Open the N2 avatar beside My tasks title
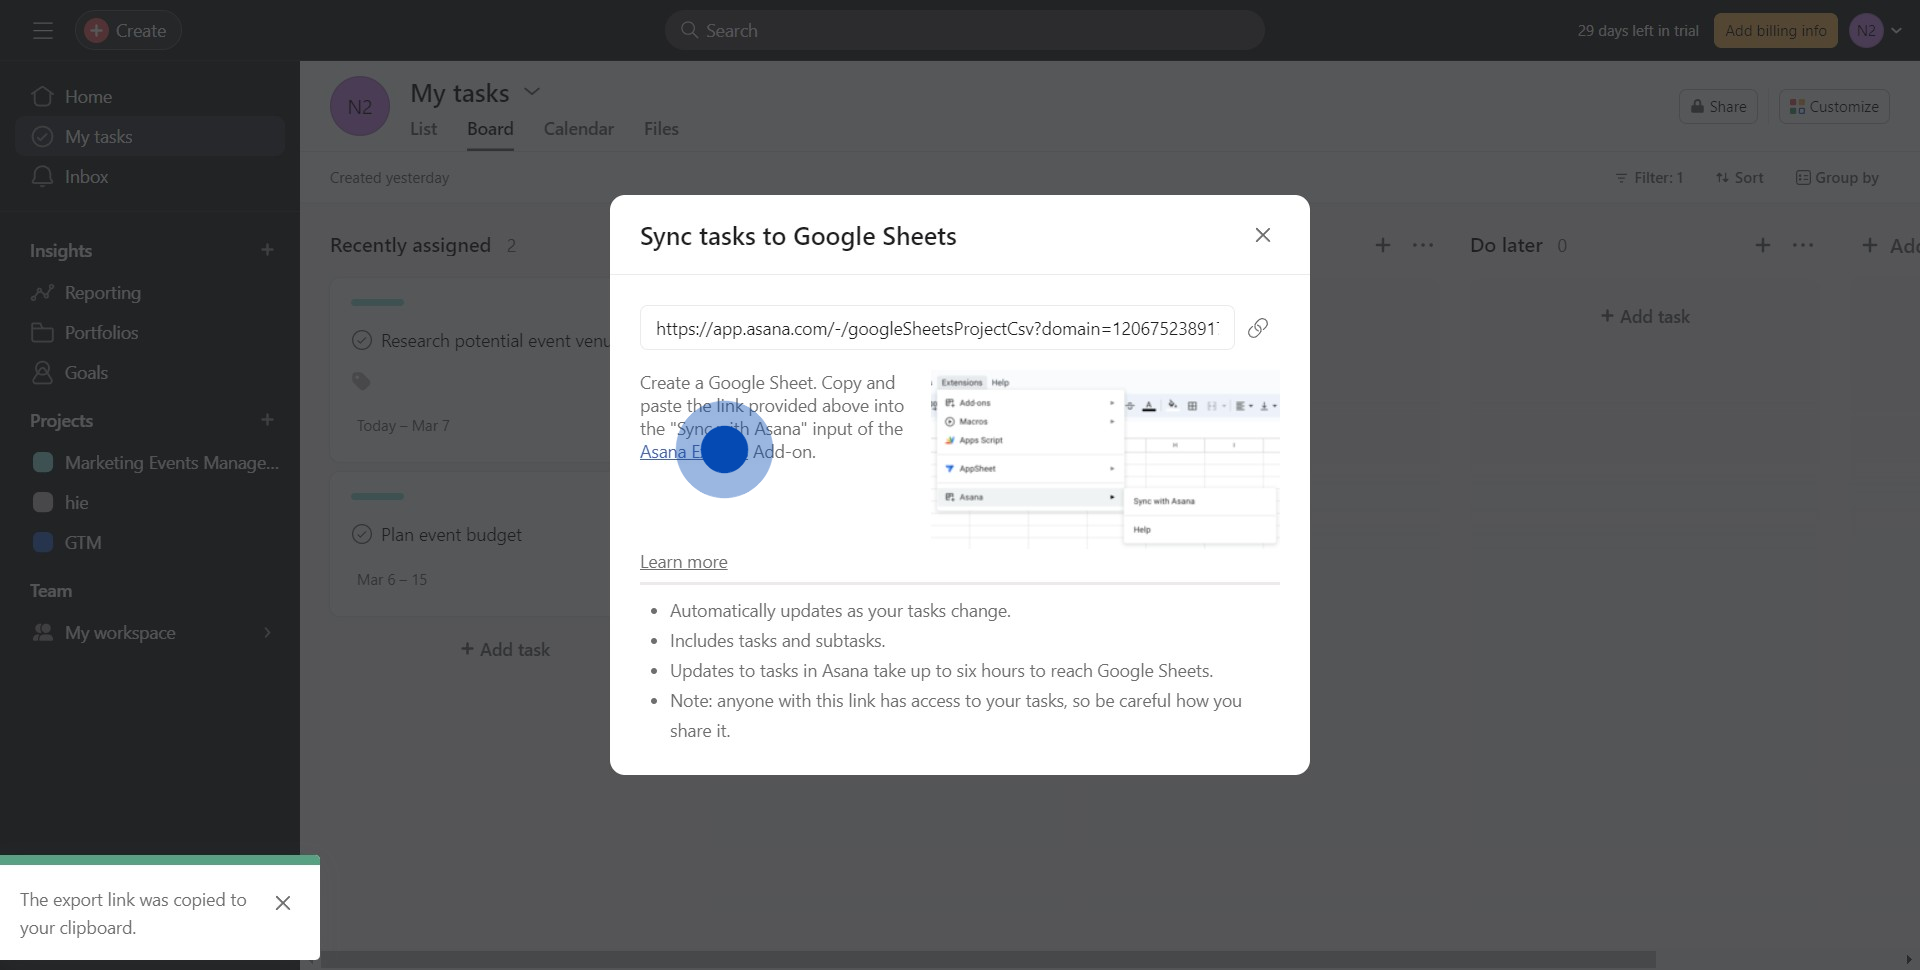Screen dimensions: 1920x970 click(360, 106)
